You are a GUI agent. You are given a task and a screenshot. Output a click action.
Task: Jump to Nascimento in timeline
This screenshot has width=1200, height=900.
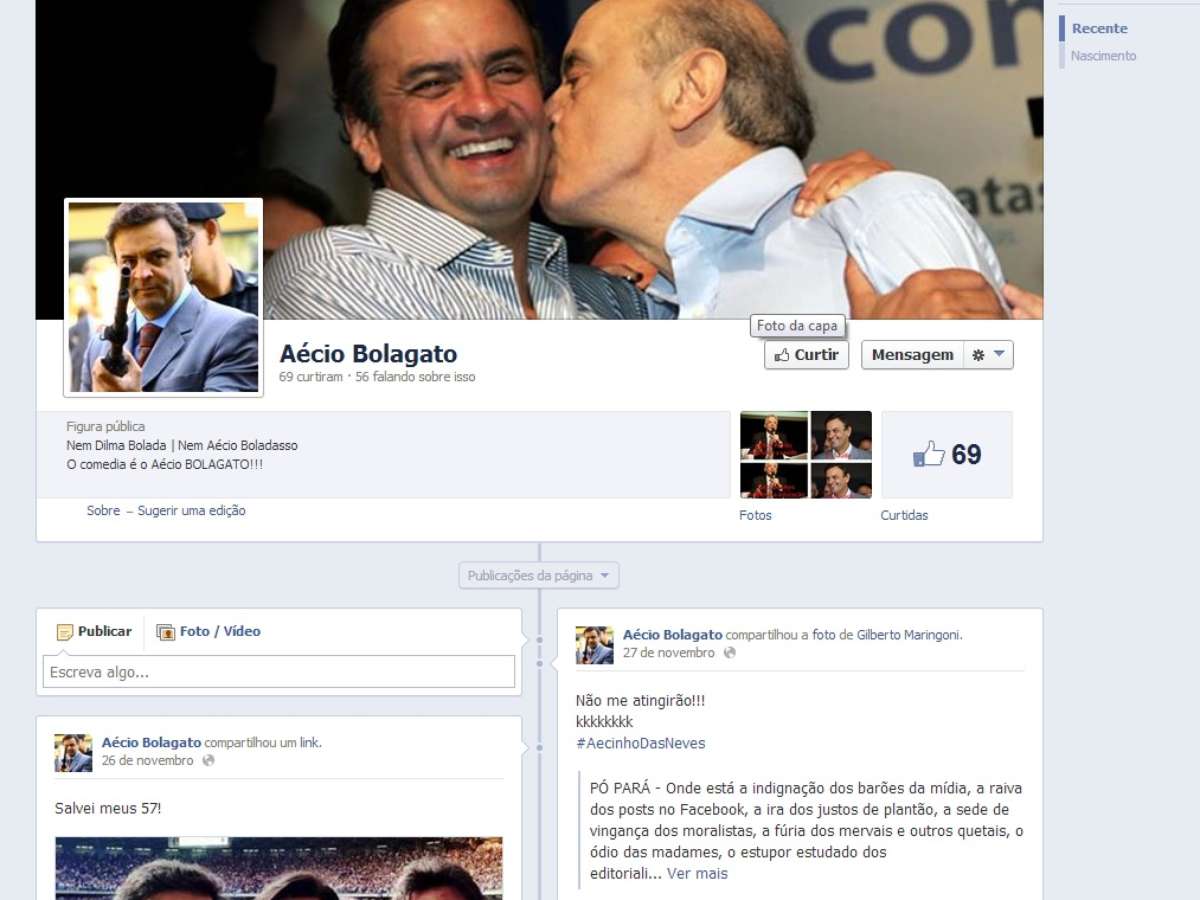(1103, 56)
